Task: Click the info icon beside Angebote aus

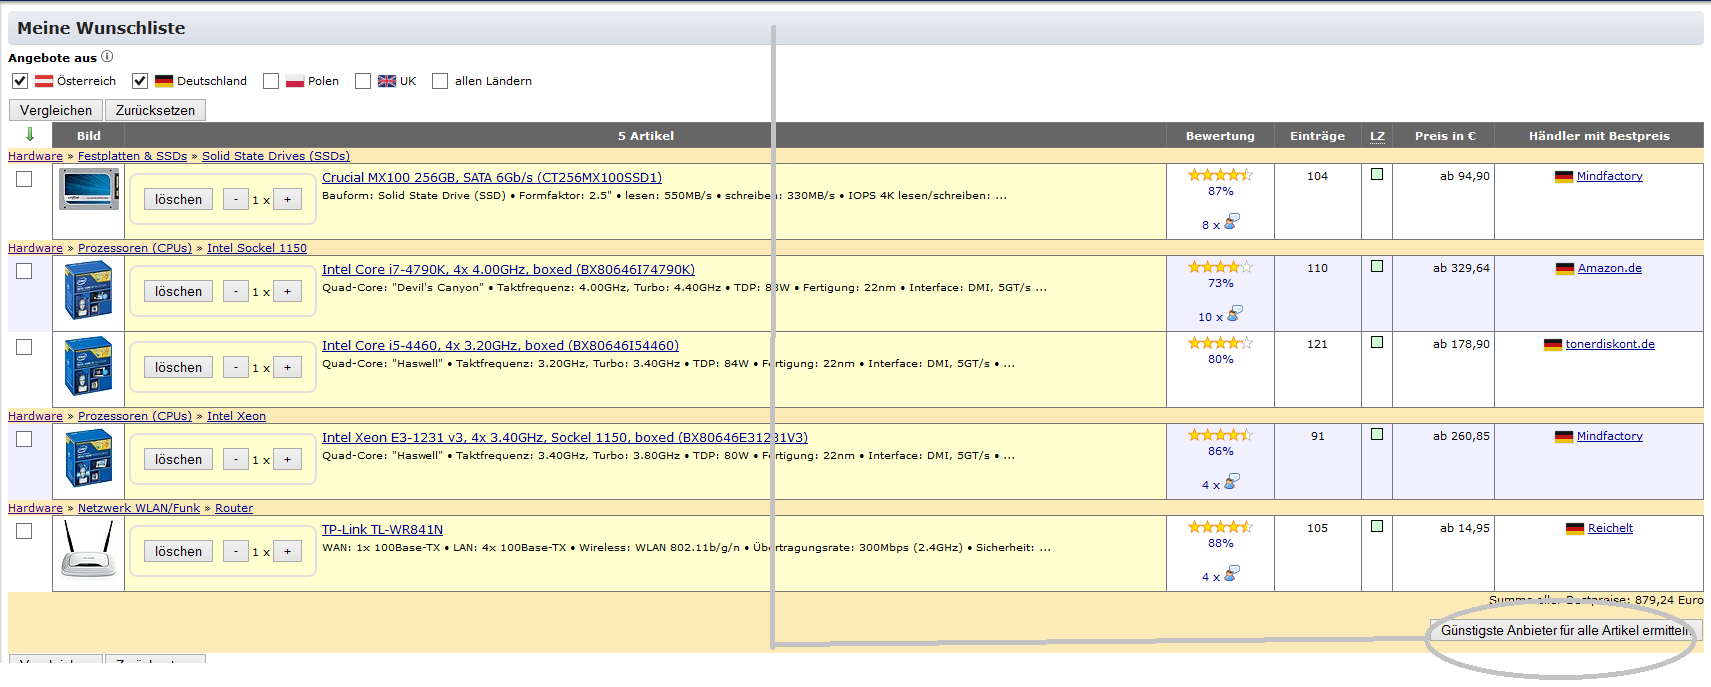Action: [107, 57]
